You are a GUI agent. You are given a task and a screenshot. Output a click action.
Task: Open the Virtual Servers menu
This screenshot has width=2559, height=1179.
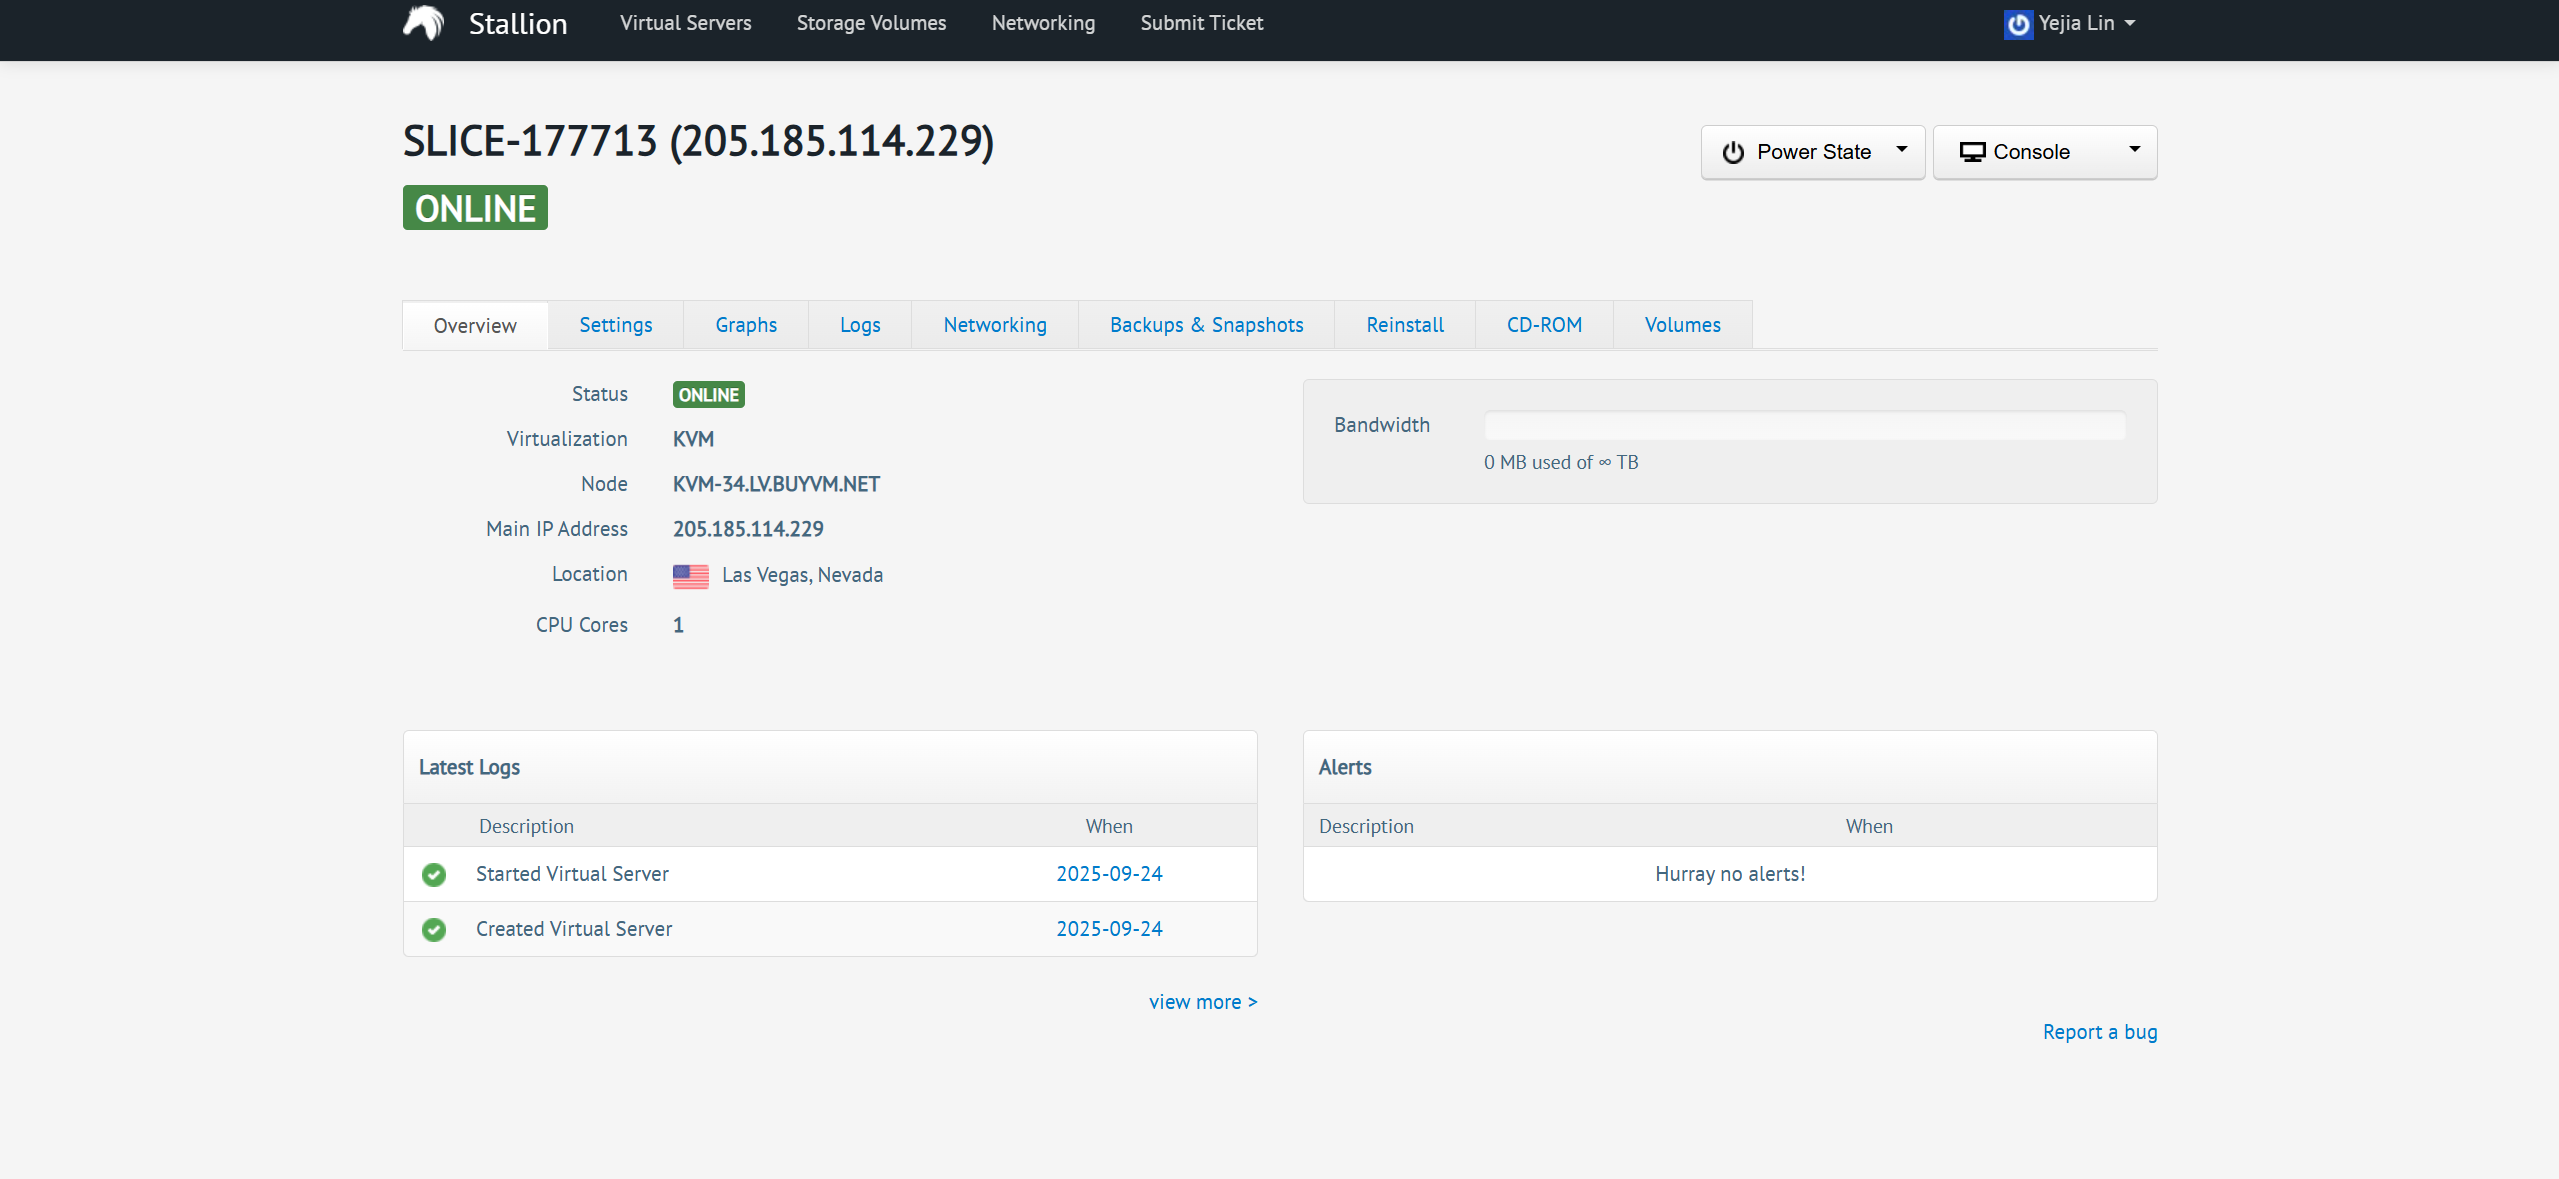click(685, 23)
